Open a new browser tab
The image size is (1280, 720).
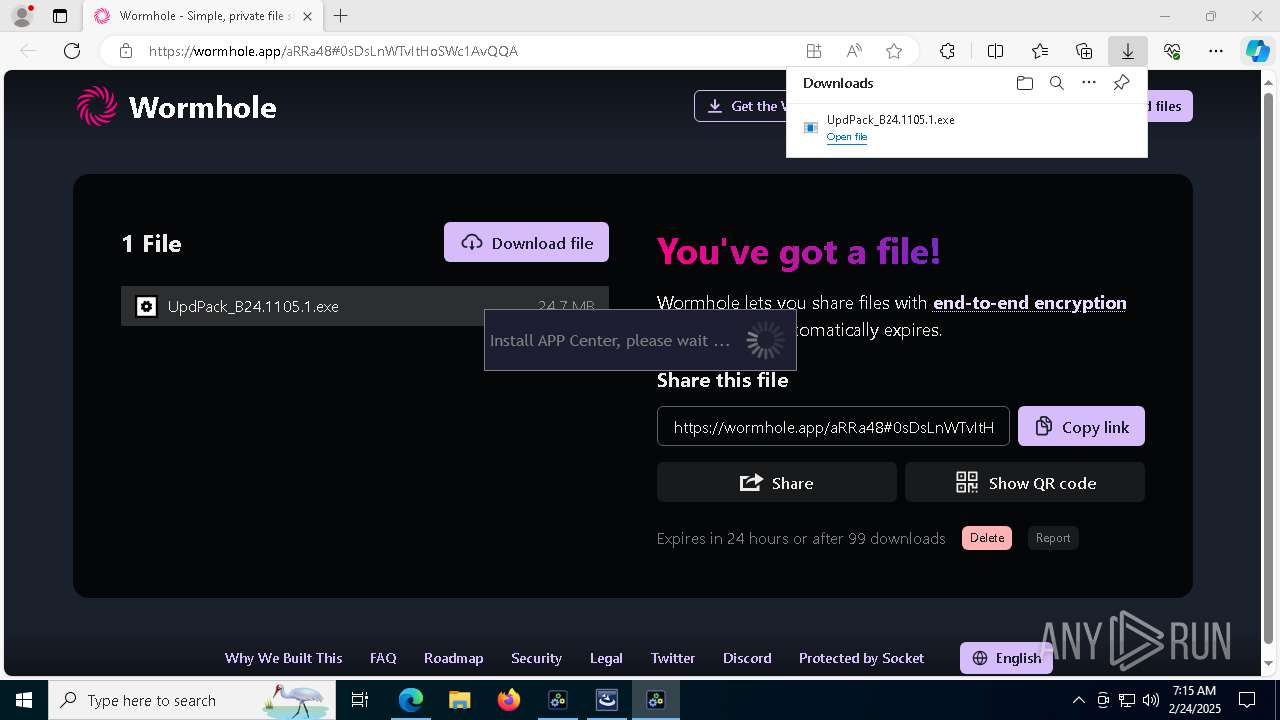[x=341, y=16]
